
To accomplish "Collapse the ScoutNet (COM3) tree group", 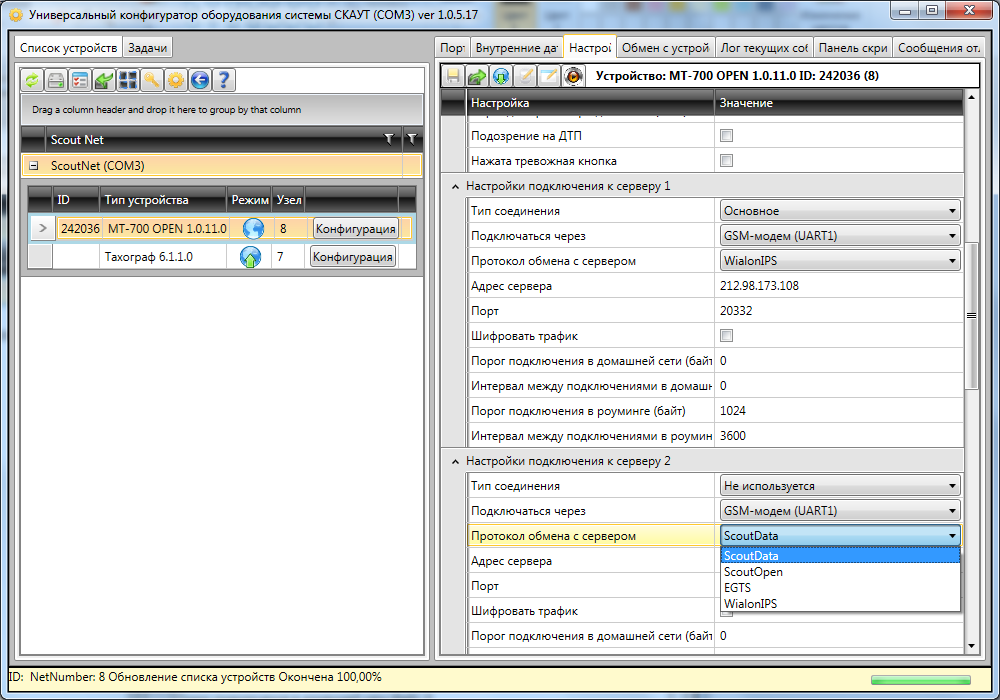I will click(x=34, y=166).
